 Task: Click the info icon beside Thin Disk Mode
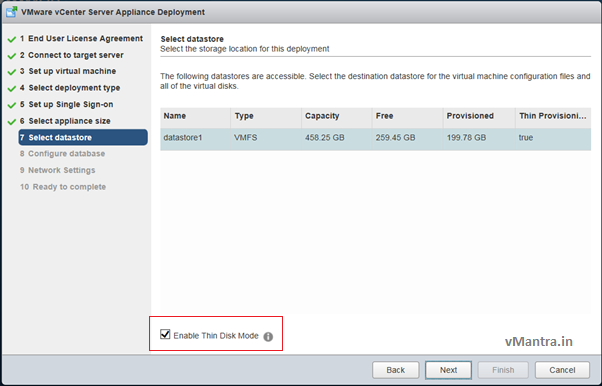tap(268, 337)
